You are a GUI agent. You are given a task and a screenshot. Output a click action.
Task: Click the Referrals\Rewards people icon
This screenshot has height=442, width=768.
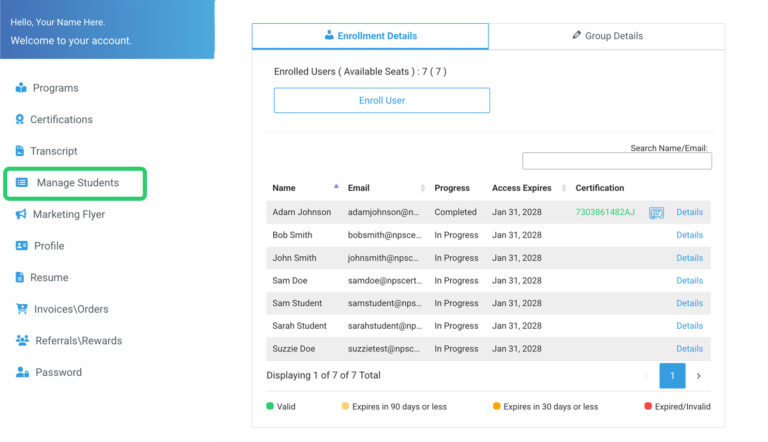click(x=22, y=340)
